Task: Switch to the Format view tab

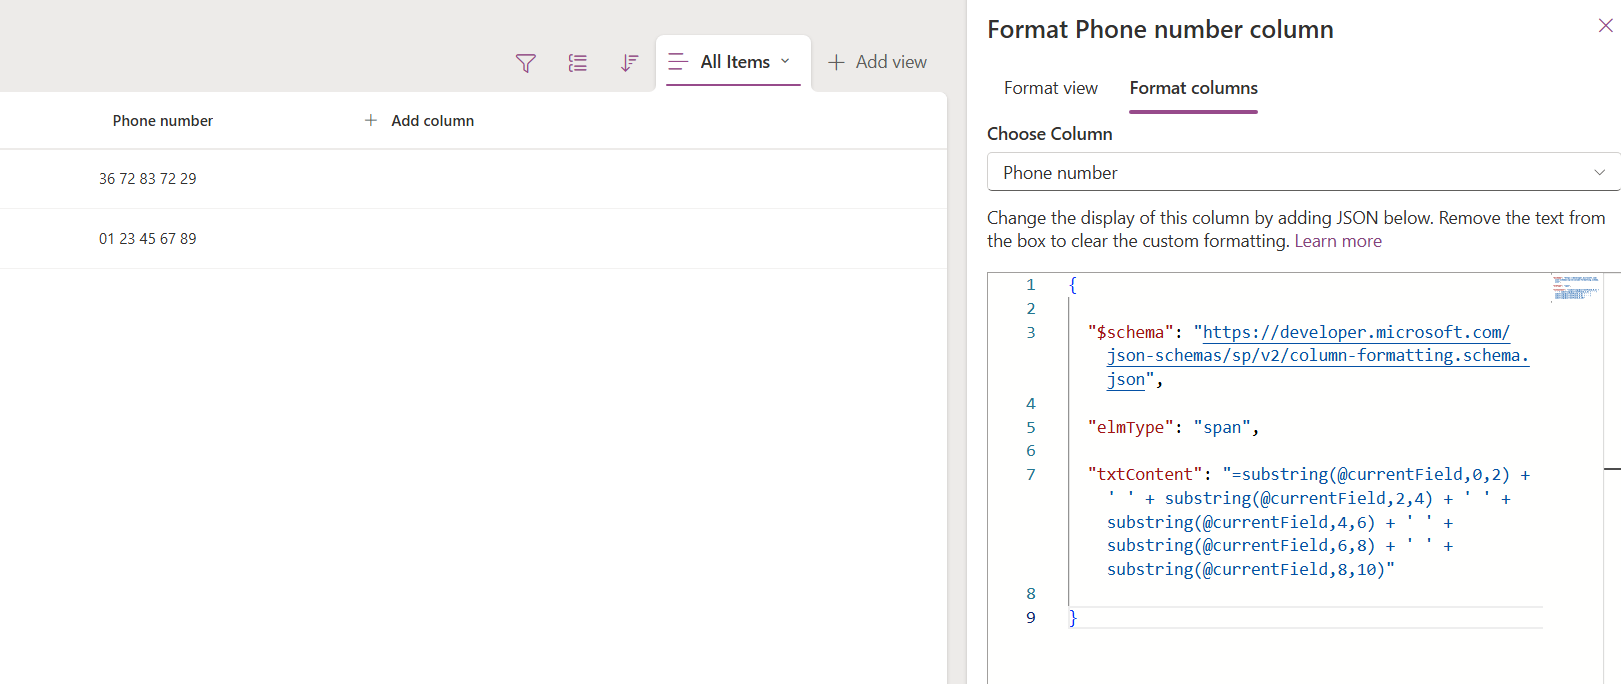Action: click(1050, 88)
